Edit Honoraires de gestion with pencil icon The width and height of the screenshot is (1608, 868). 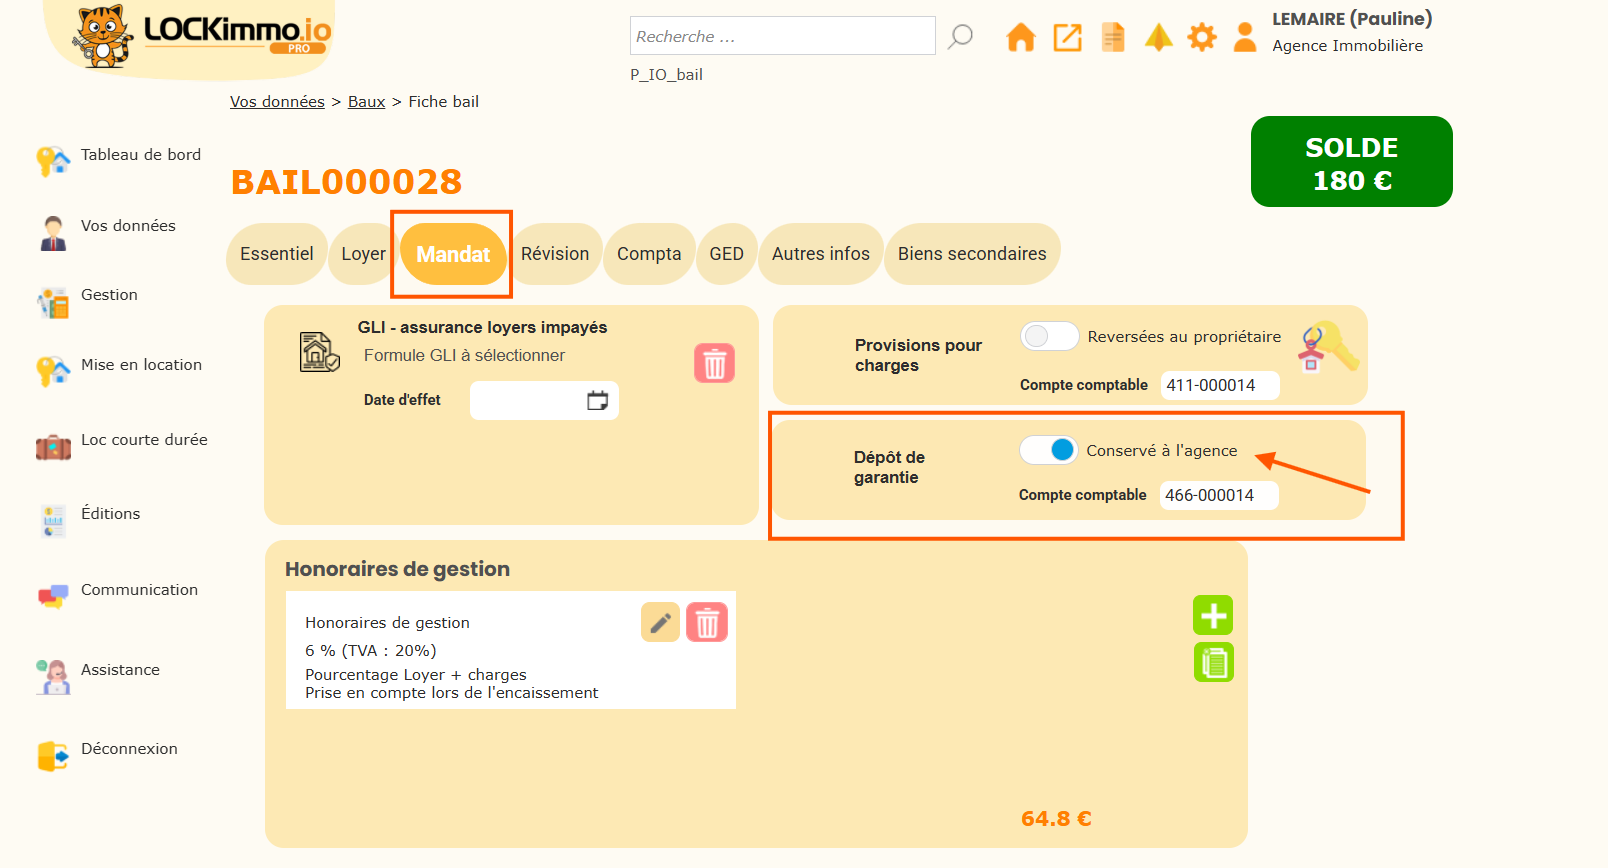[660, 623]
